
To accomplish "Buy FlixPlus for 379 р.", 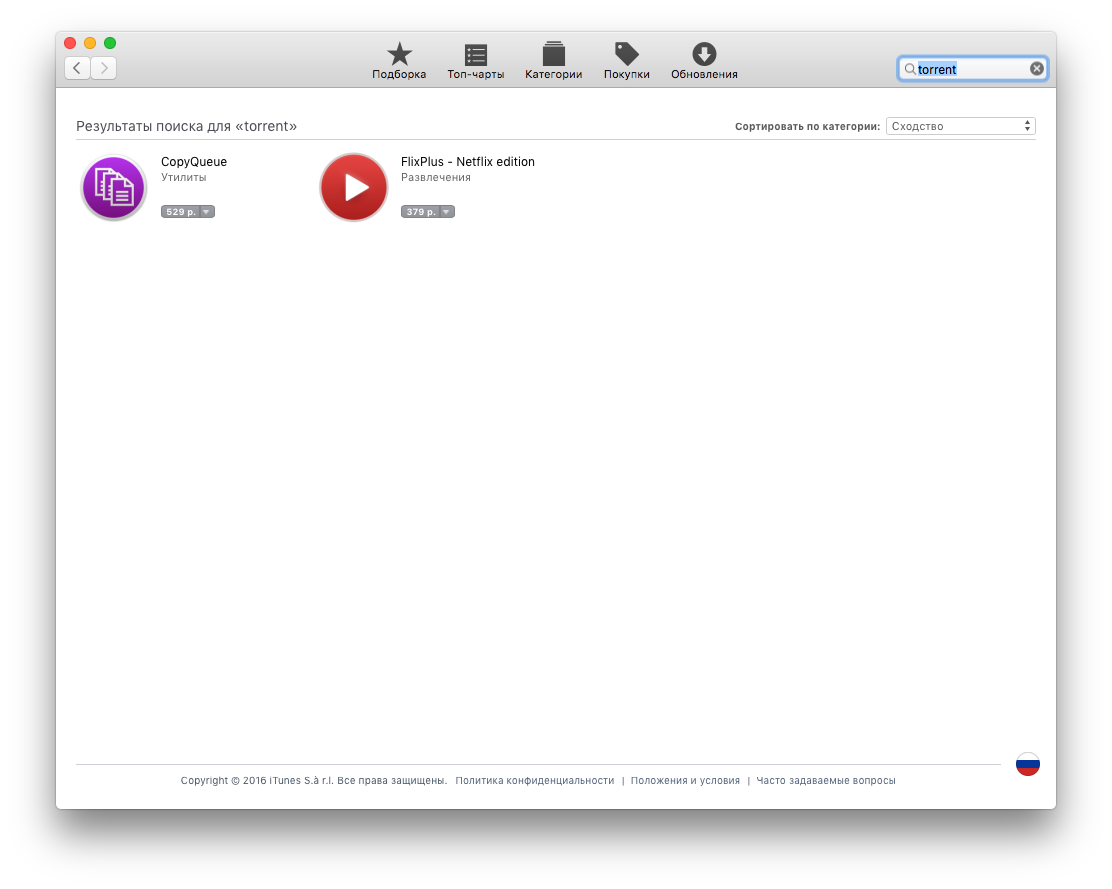I will pos(421,212).
